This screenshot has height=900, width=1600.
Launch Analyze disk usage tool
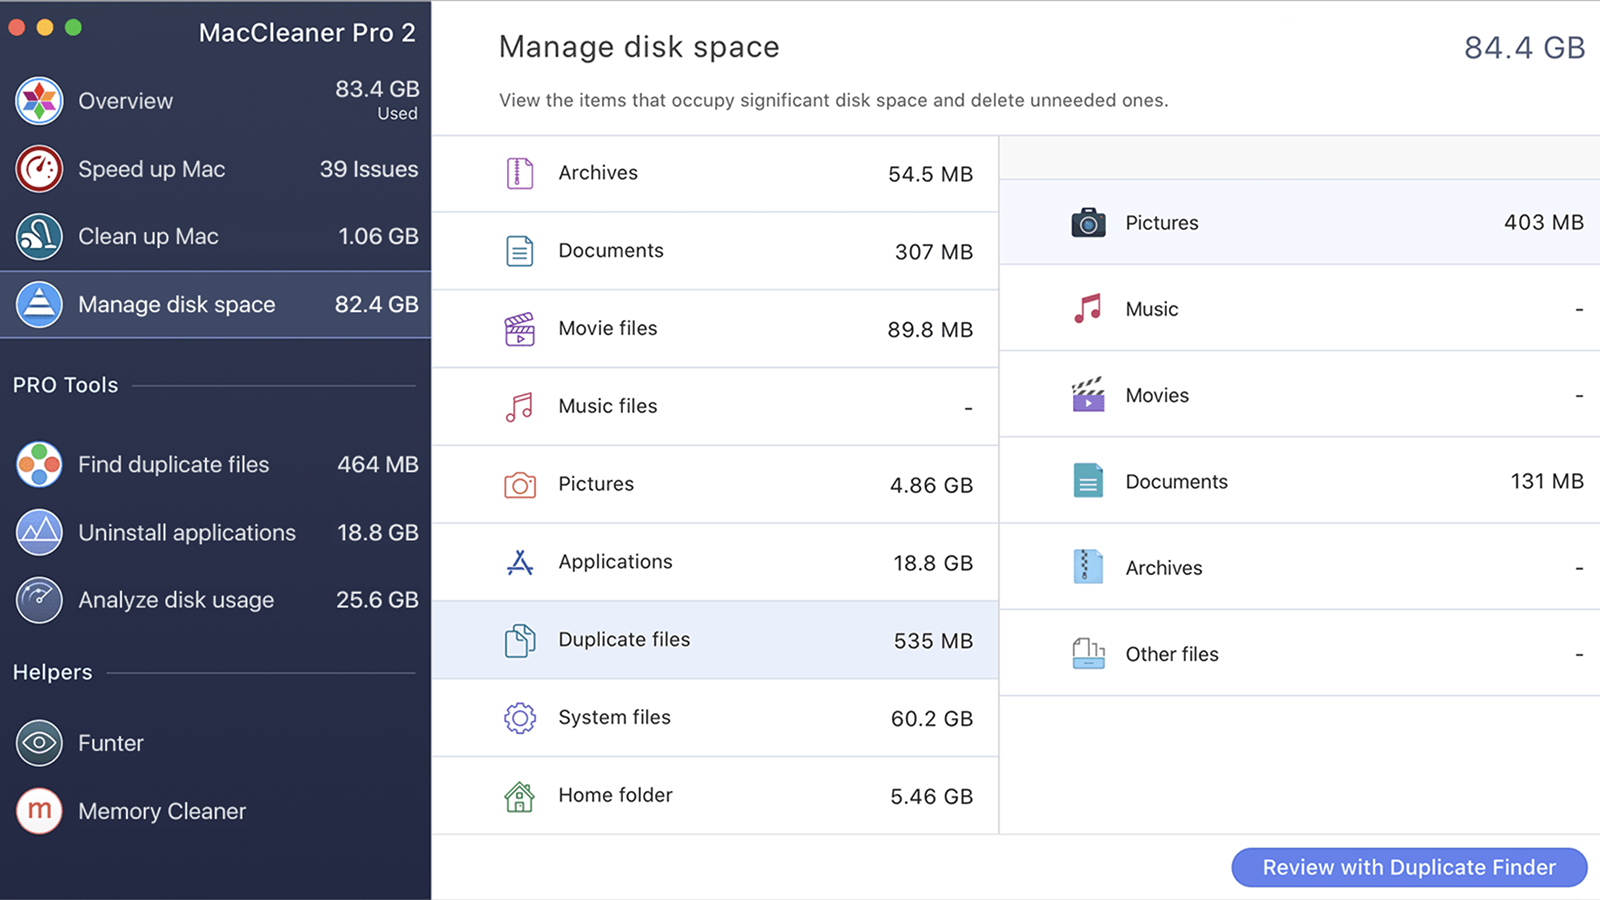[x=215, y=600]
